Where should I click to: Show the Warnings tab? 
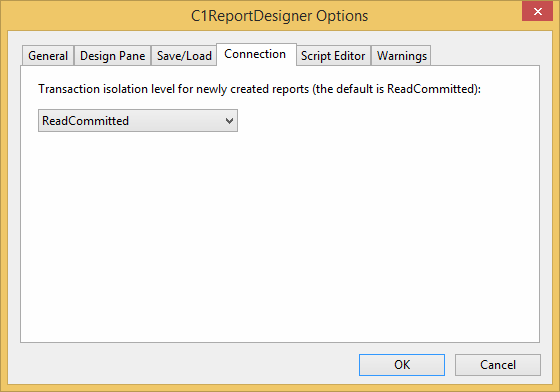click(x=401, y=56)
